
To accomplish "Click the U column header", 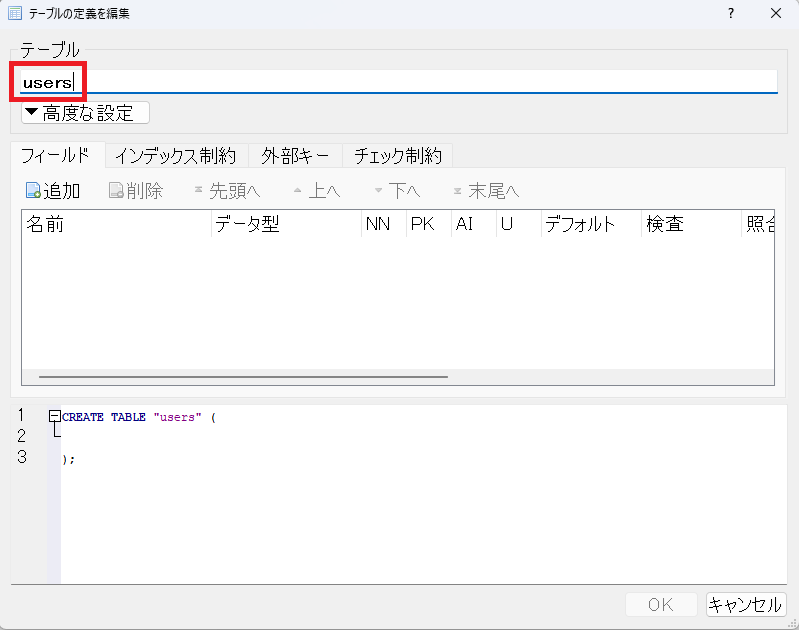I will click(x=518, y=224).
